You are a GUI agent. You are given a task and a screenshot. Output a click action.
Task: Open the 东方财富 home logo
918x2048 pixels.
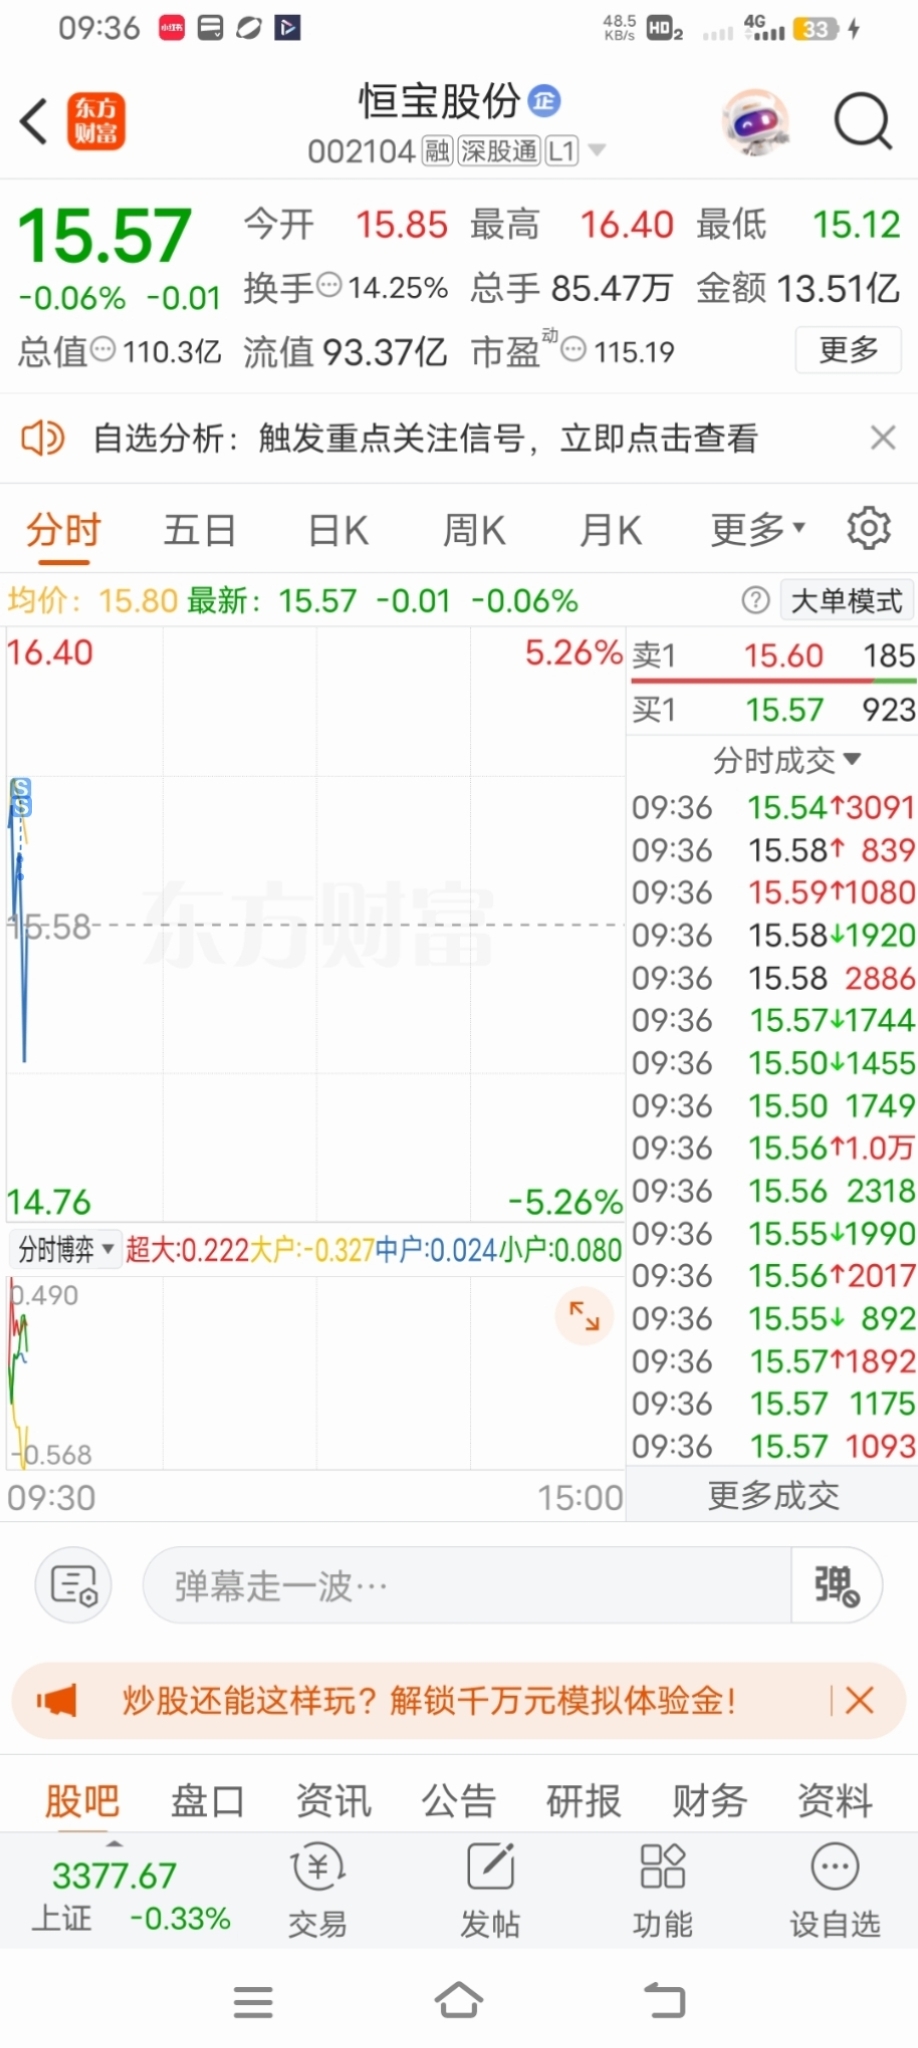[x=96, y=121]
